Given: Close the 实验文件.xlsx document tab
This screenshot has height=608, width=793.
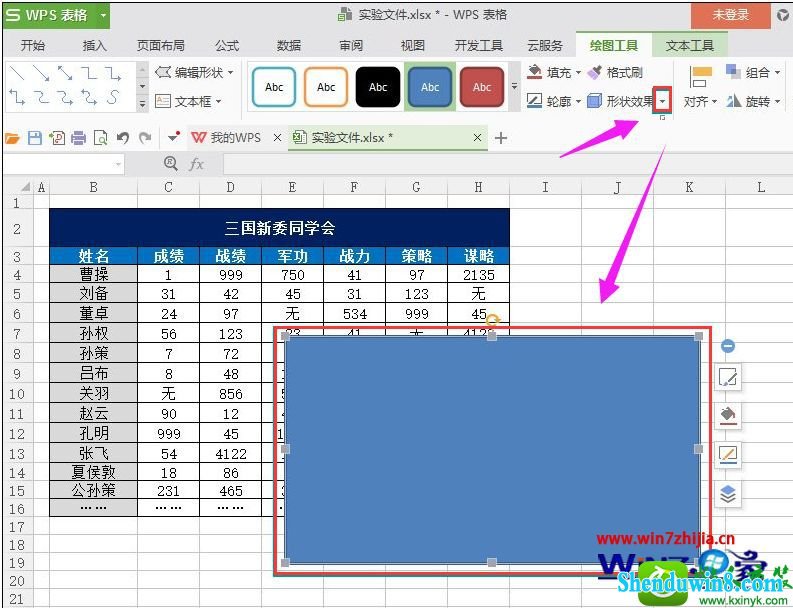Looking at the screenshot, I should [x=477, y=138].
